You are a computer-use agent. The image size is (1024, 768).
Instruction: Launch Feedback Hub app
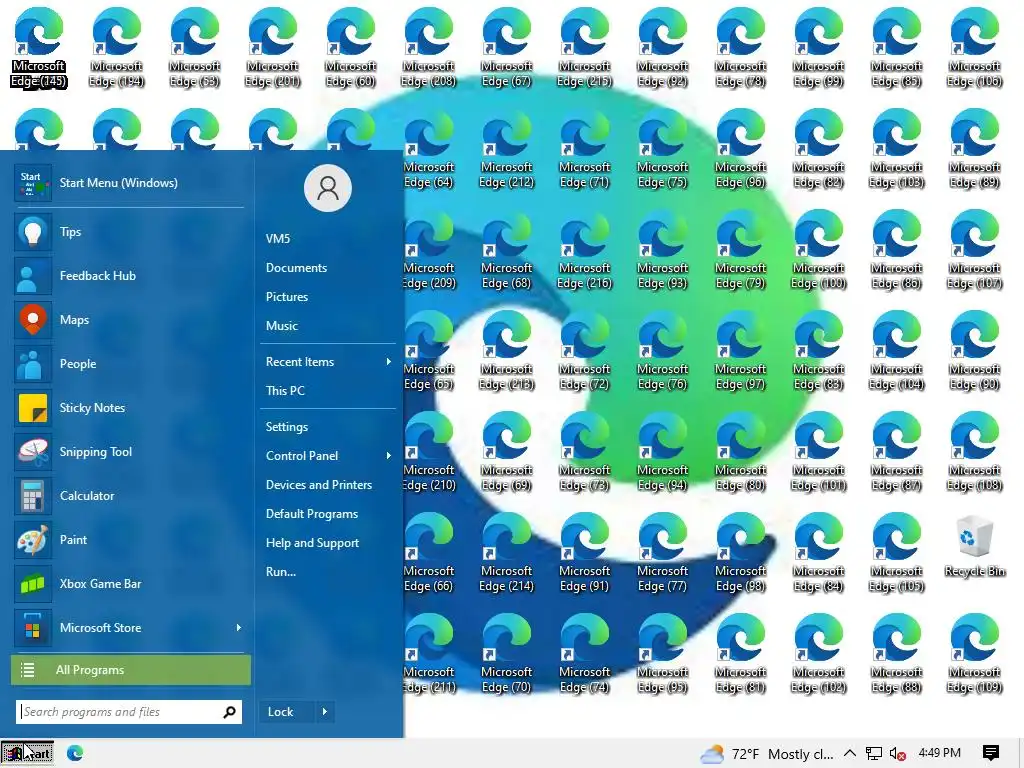click(x=129, y=276)
